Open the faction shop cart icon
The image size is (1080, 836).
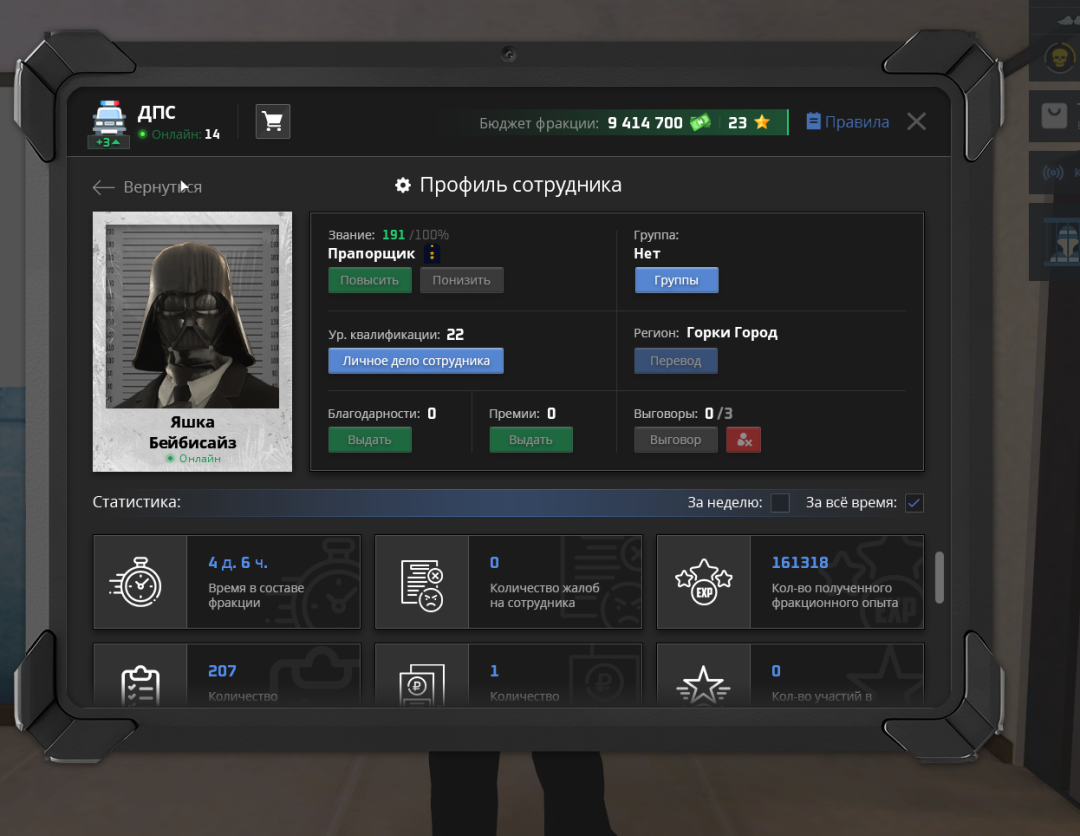pyautogui.click(x=273, y=122)
